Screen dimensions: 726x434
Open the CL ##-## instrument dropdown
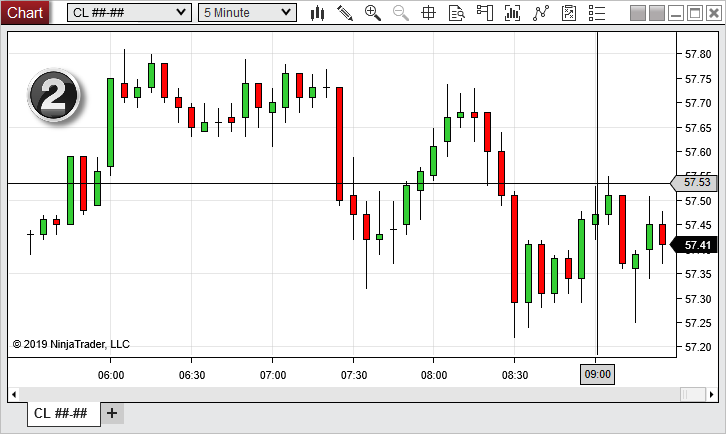[x=129, y=13]
